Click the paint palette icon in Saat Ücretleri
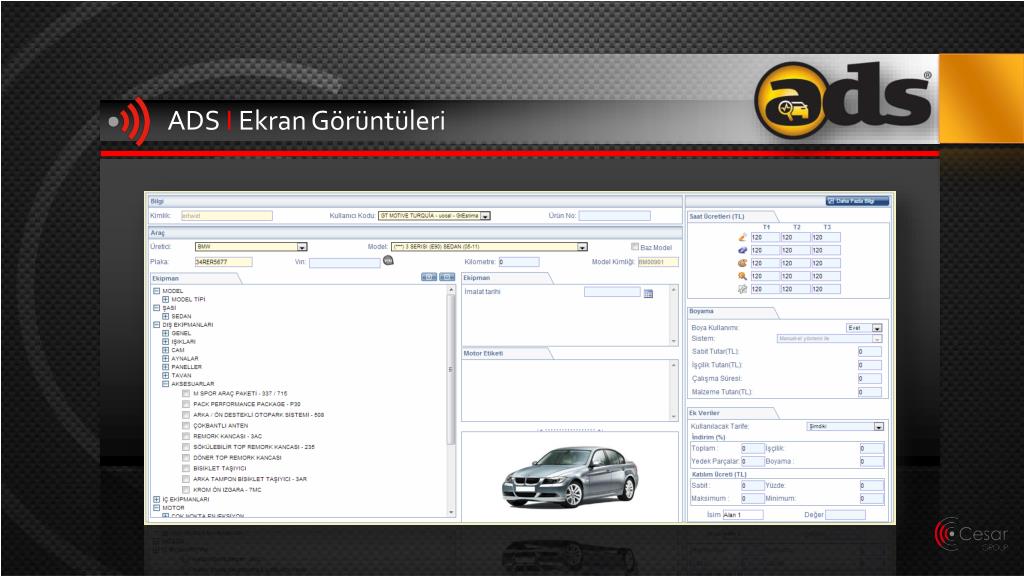This screenshot has width=1024, height=576. tap(742, 263)
